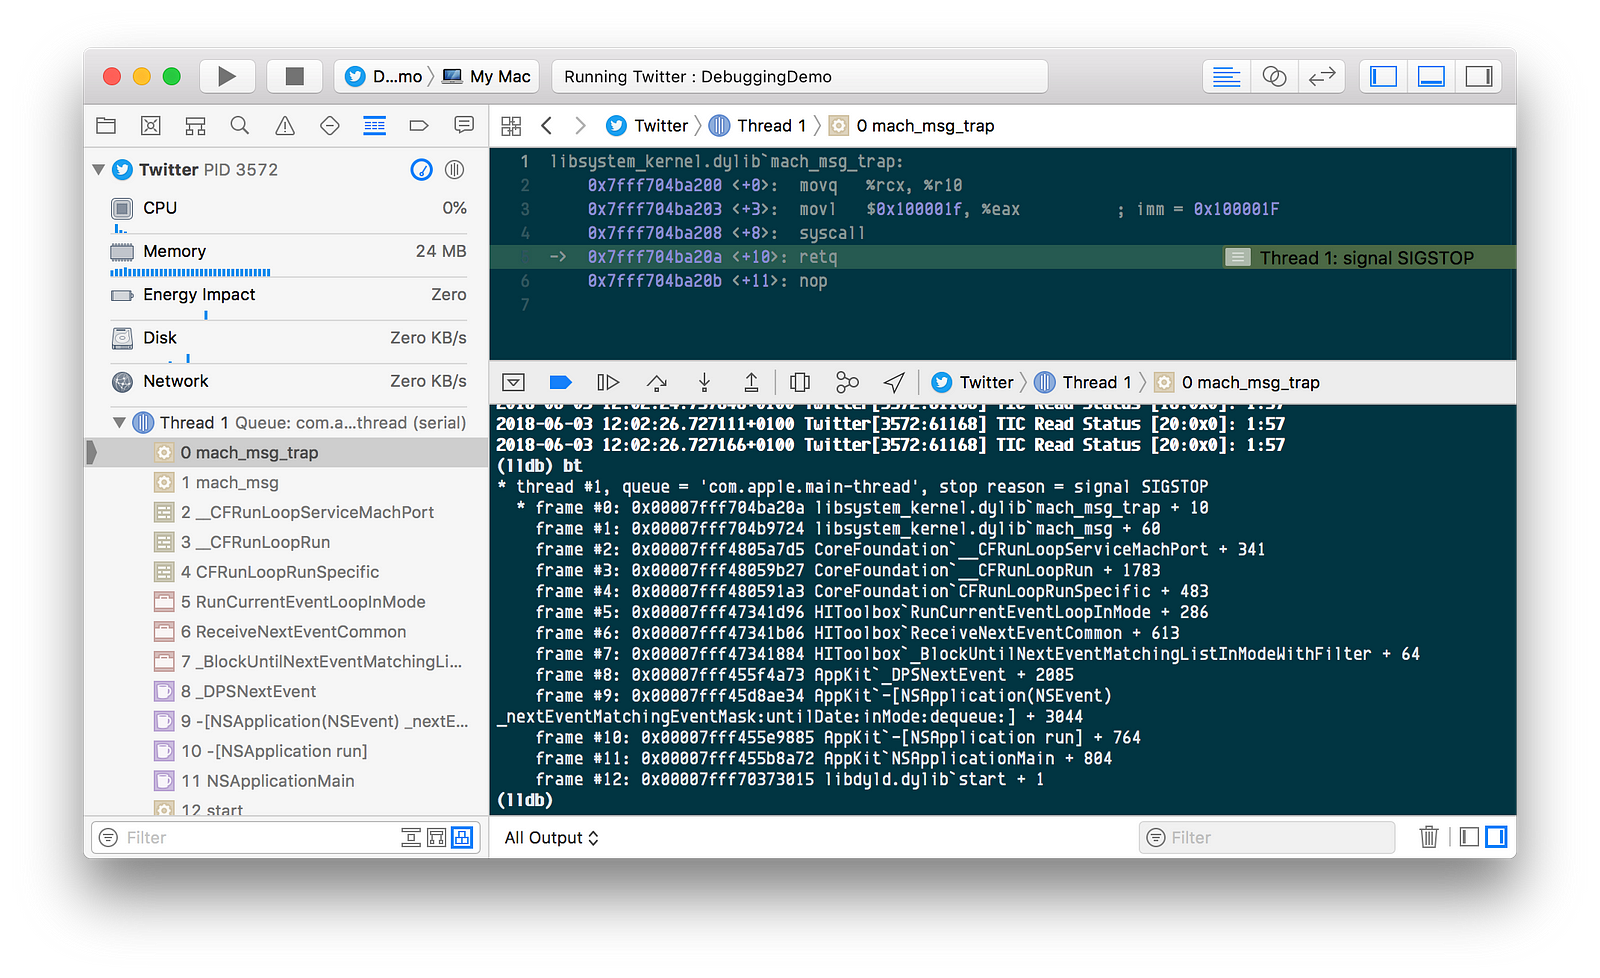Screen dimensions: 1600x978
Task: Open the Network gauge report
Action: tap(288, 381)
